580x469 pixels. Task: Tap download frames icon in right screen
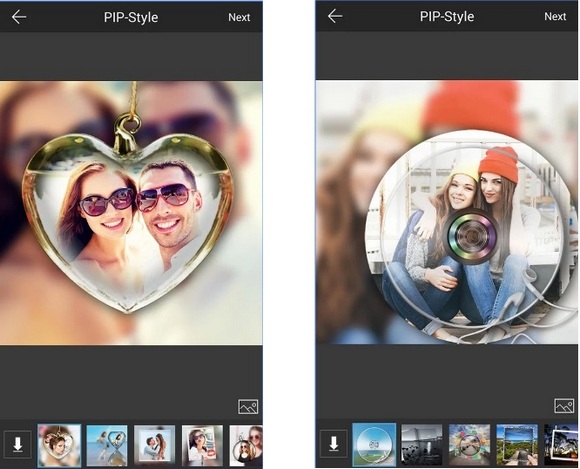pyautogui.click(x=333, y=443)
